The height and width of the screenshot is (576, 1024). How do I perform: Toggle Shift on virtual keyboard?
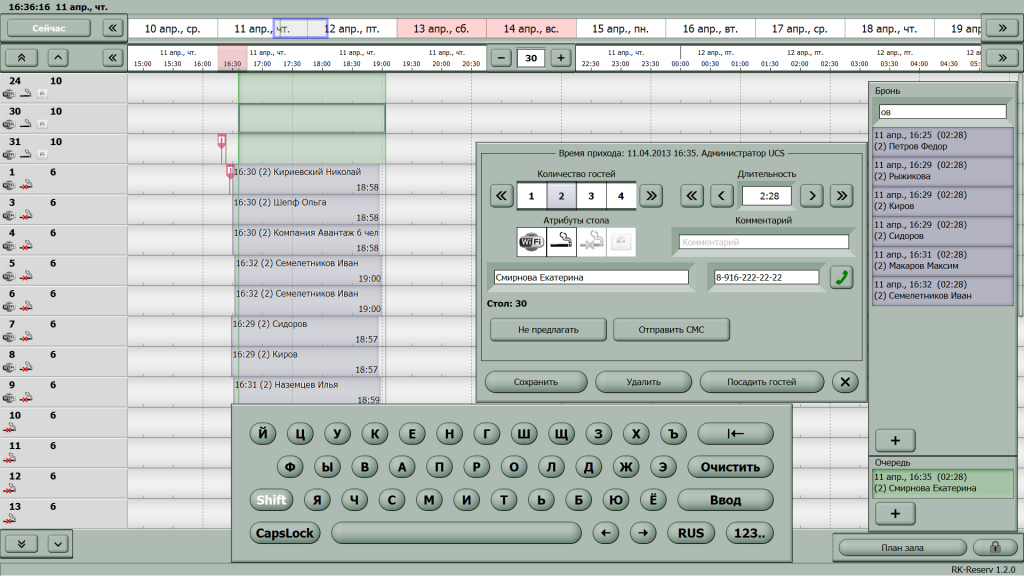coord(271,500)
